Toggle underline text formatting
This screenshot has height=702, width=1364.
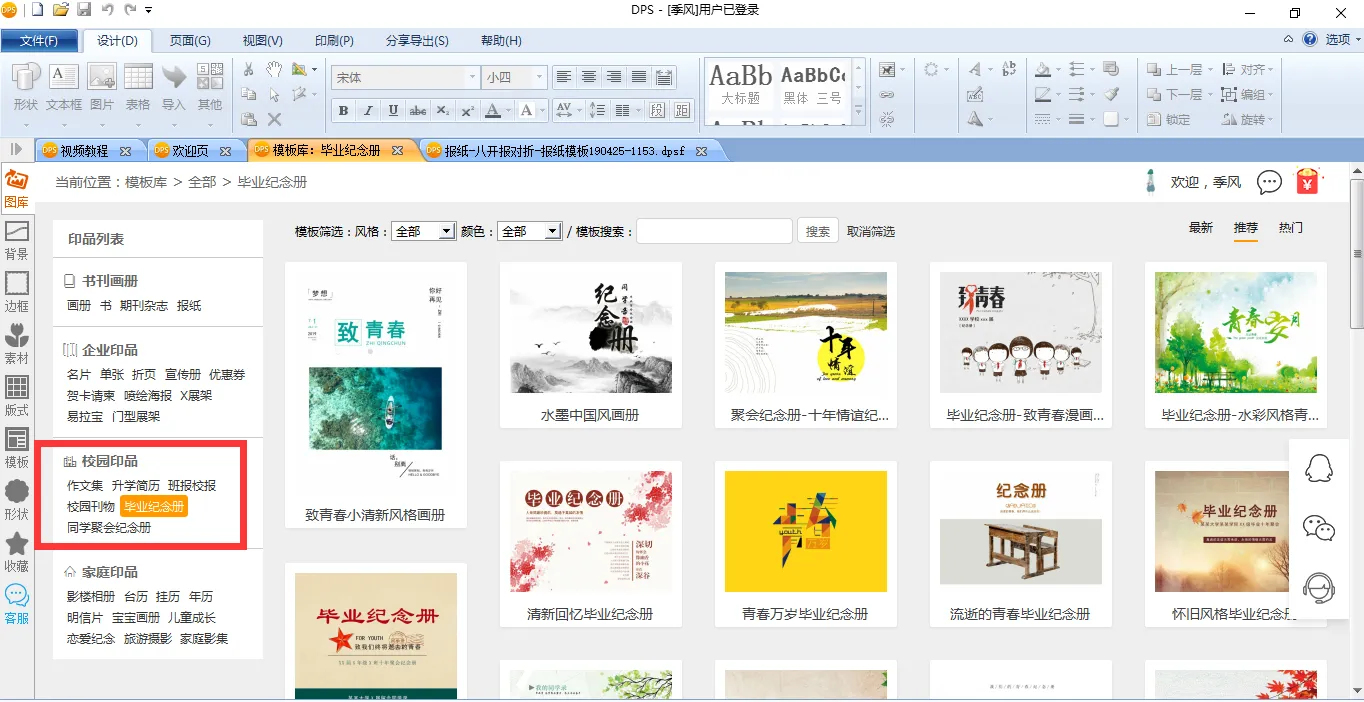point(393,111)
